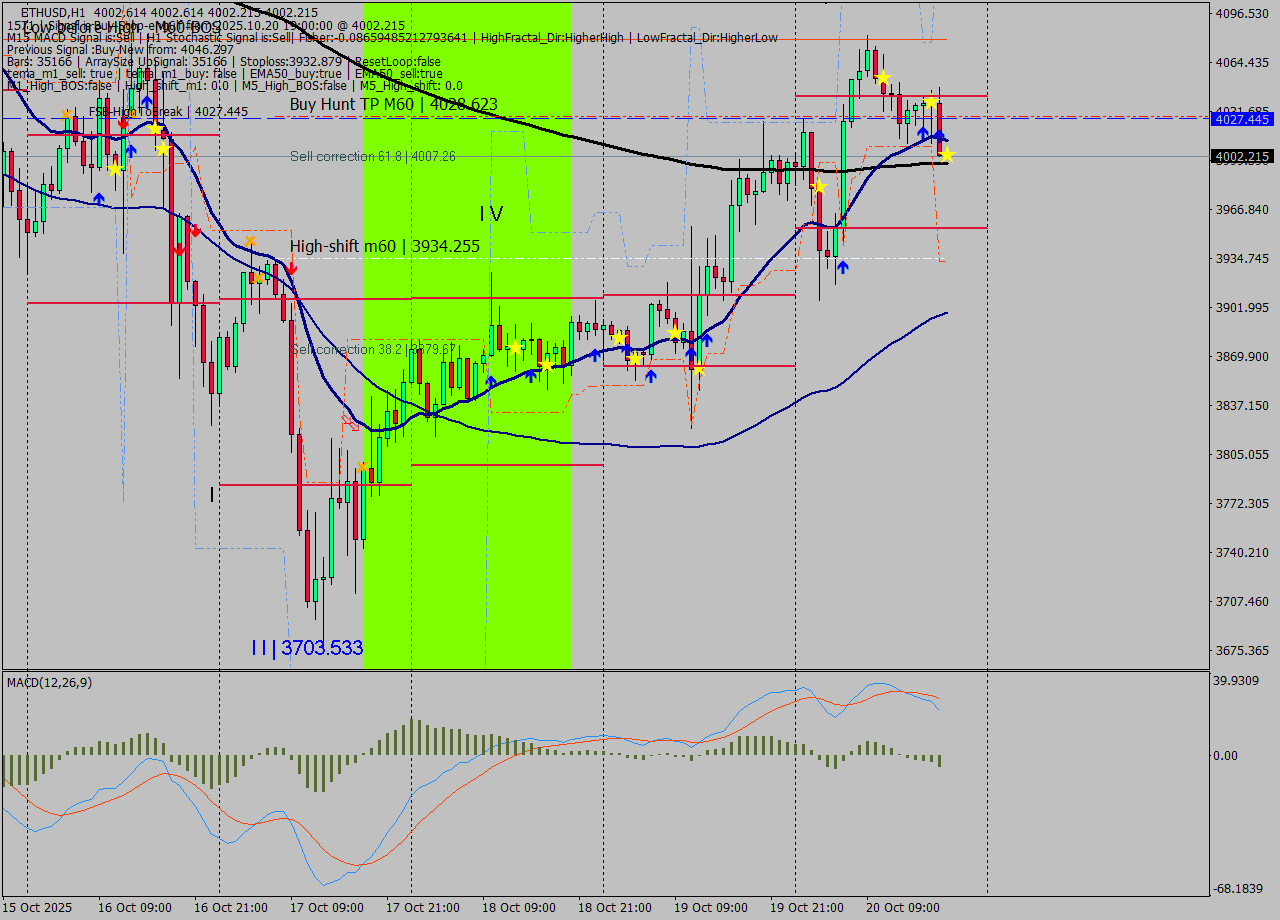Screen dimensions: 1280x920
Task: Click the blue up arrow under the lower blue moving average on 16 Oct
Action: (99, 199)
